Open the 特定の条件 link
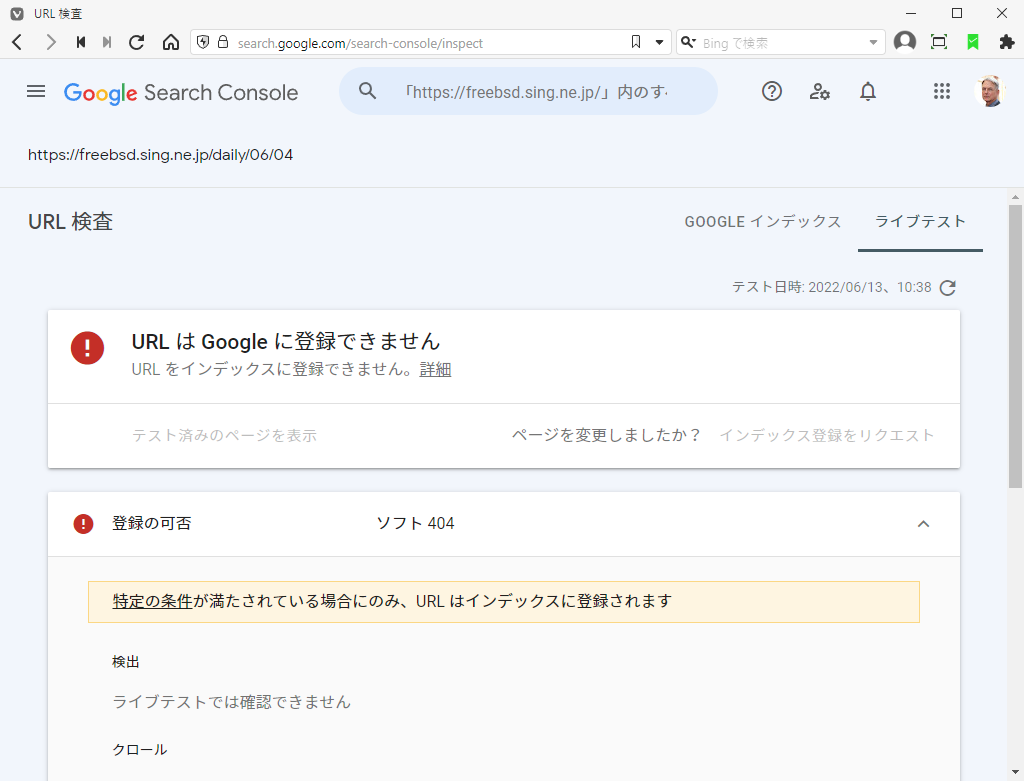This screenshot has height=781, width=1024. point(153,601)
